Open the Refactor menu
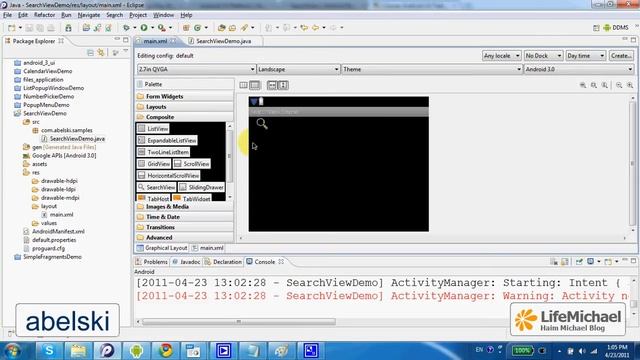This screenshot has height=360, width=640. tap(44, 15)
